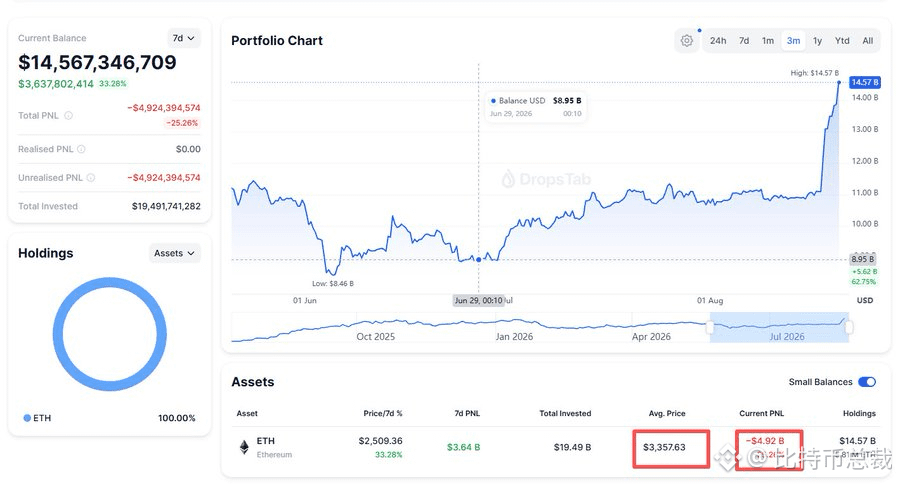Sort by the Current PNL column header
This screenshot has height=484, width=900.
761,413
